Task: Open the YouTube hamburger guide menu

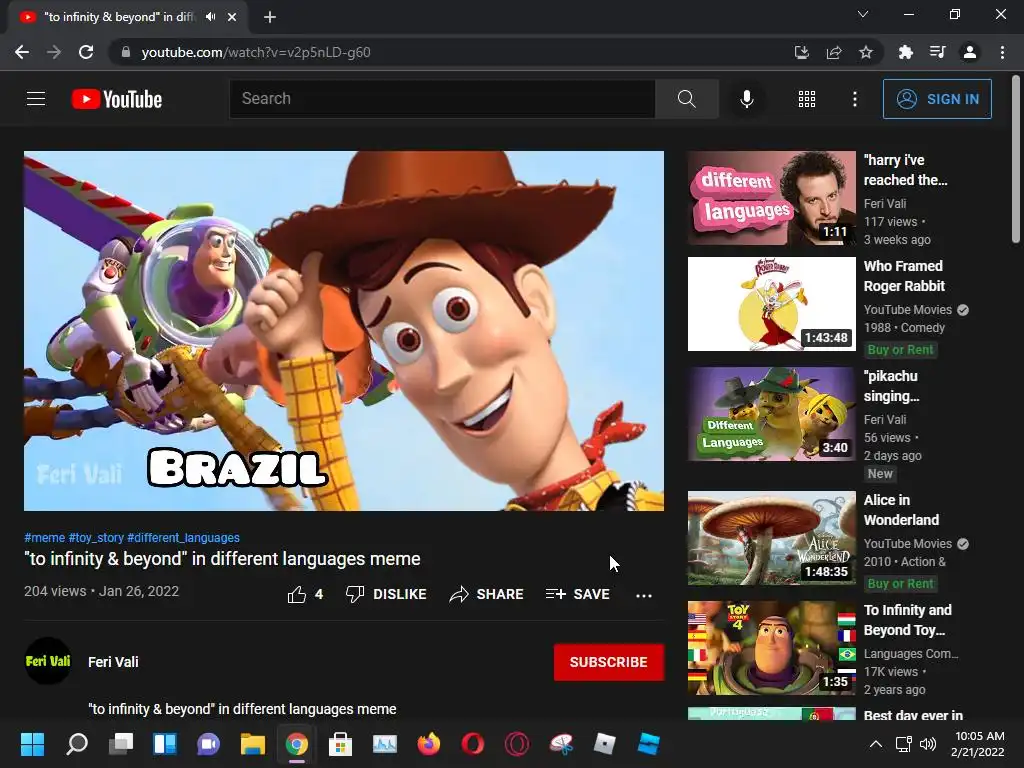Action: [x=36, y=99]
